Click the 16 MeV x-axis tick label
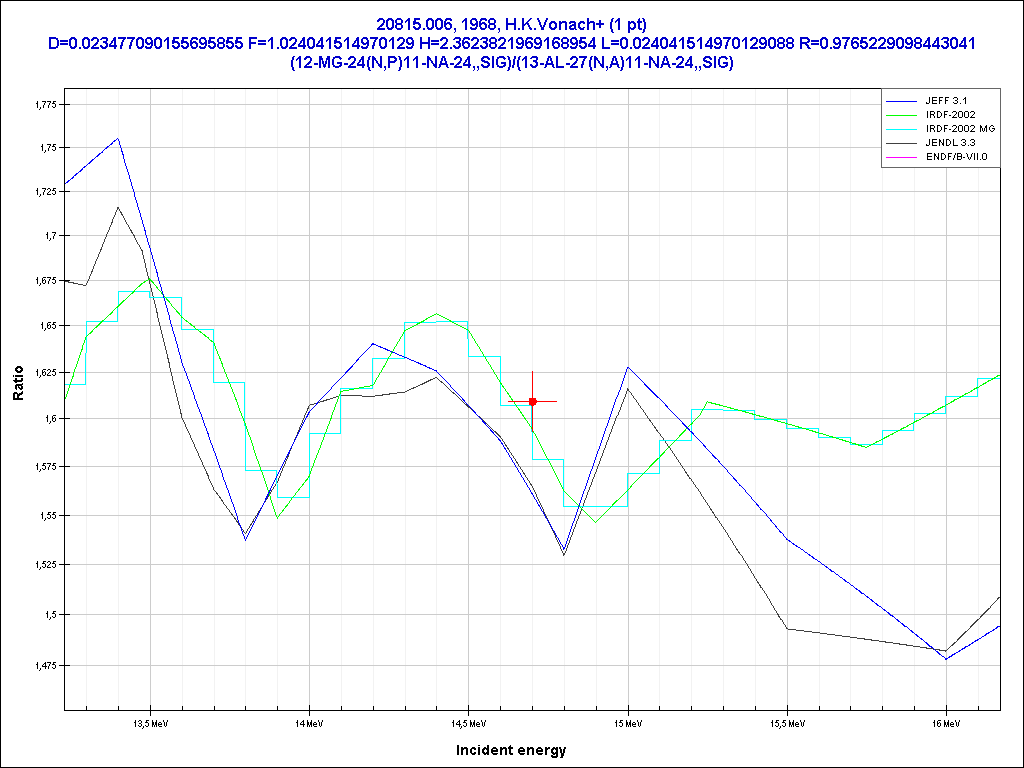Viewport: 1024px width, 768px height. coord(945,722)
